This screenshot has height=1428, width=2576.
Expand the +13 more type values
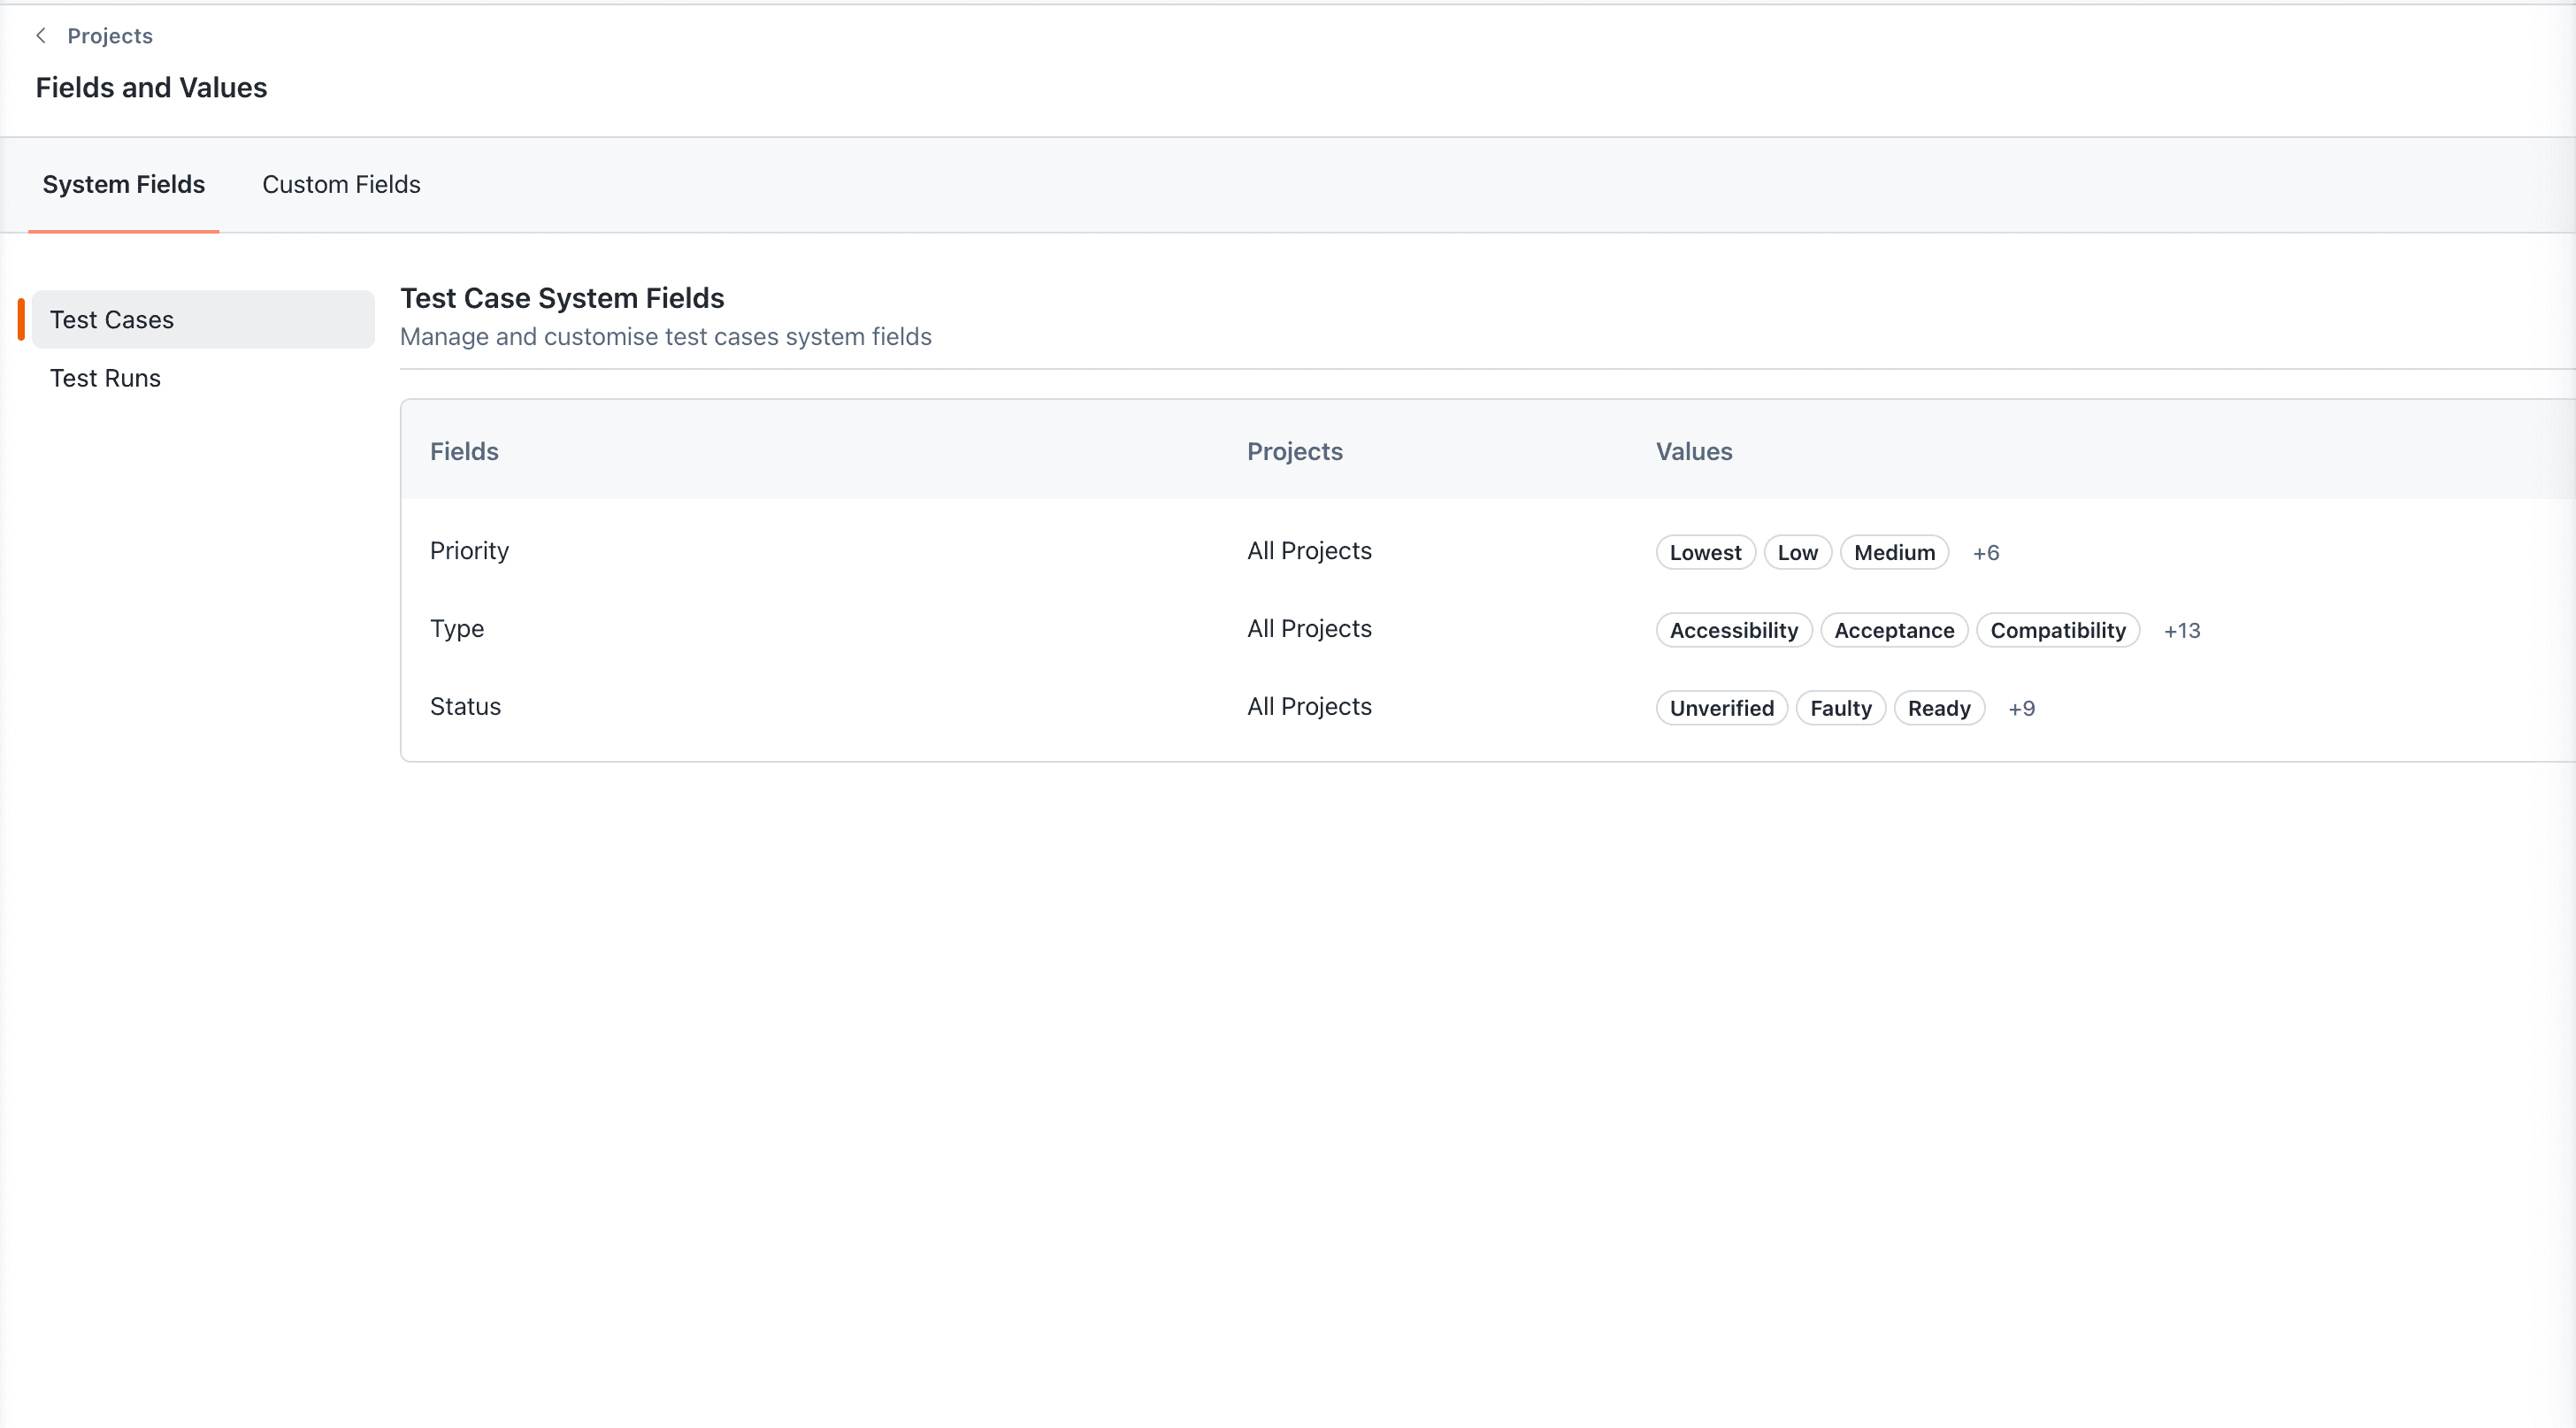(2182, 631)
